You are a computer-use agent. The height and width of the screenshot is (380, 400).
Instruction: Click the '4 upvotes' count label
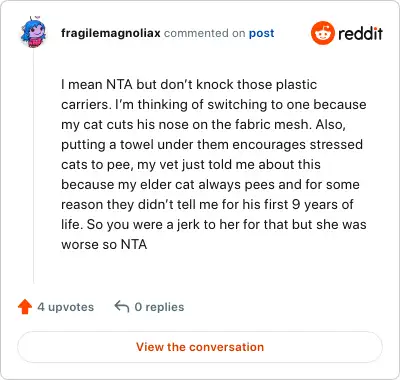[66, 307]
